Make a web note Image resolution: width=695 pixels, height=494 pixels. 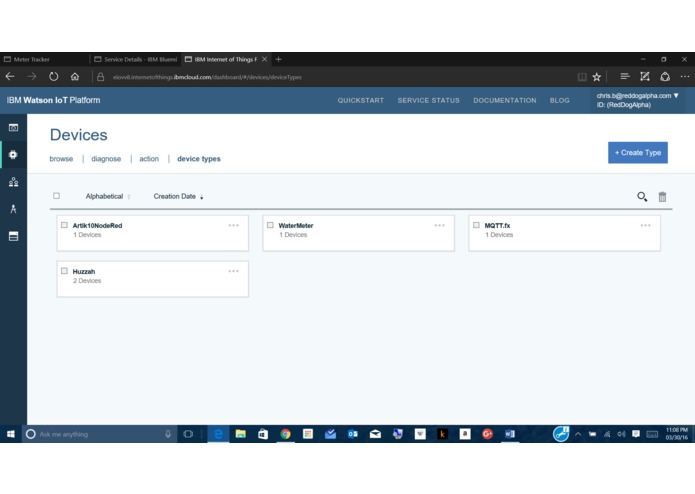pos(644,77)
